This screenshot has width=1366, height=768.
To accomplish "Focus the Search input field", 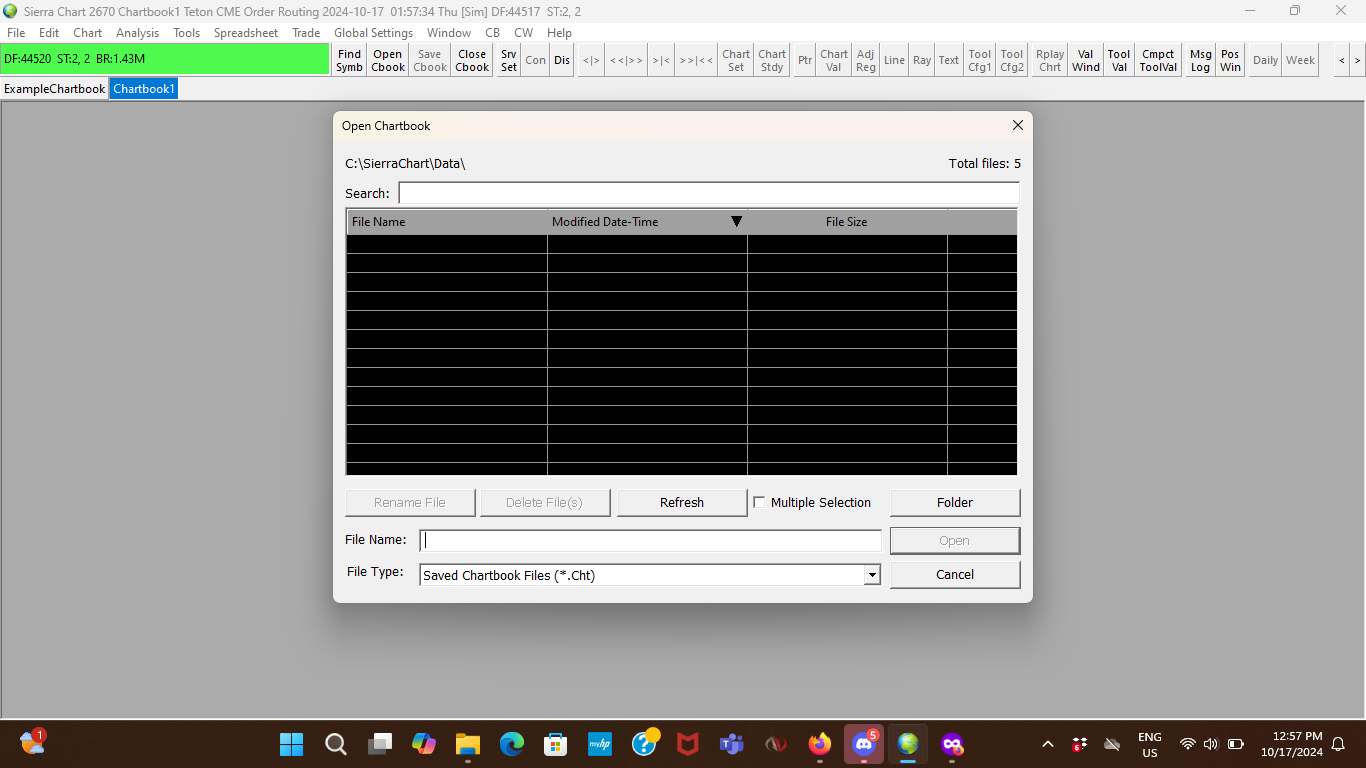I will tap(709, 193).
